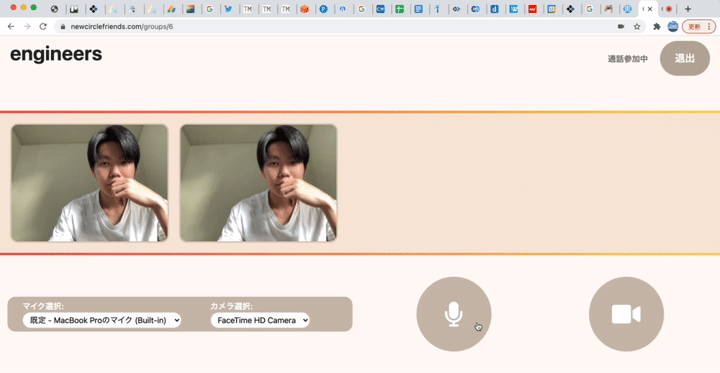
Task: Leave the call with the 退出 button
Action: click(x=685, y=58)
